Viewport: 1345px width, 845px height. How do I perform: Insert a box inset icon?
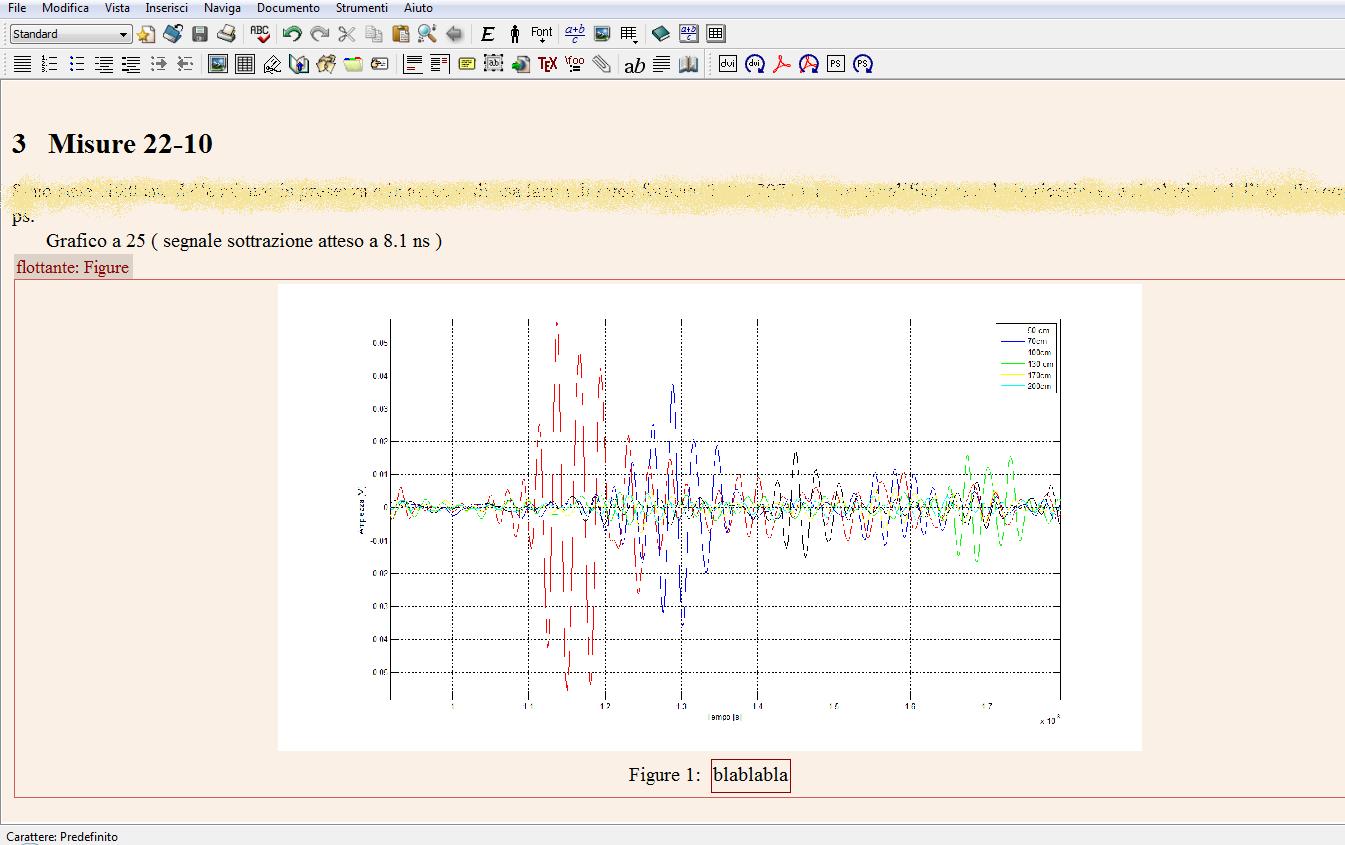(493, 64)
